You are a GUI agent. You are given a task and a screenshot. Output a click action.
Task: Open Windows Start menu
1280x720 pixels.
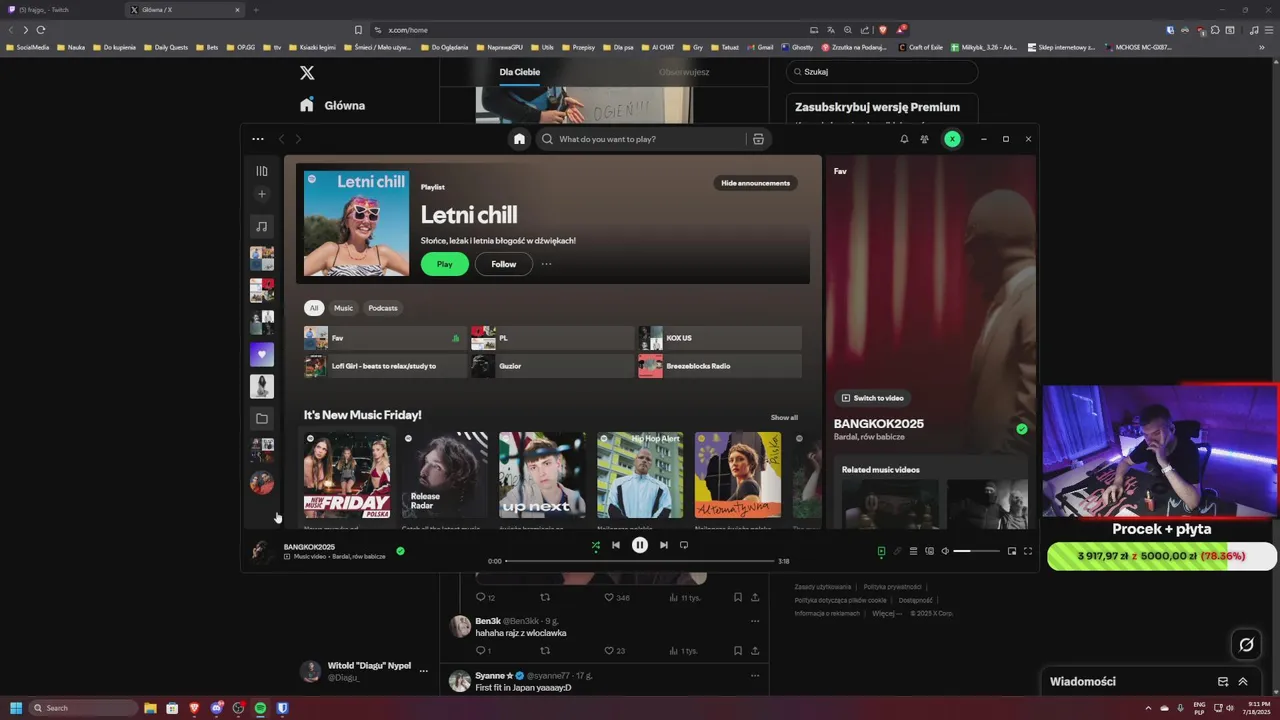pyautogui.click(x=16, y=708)
